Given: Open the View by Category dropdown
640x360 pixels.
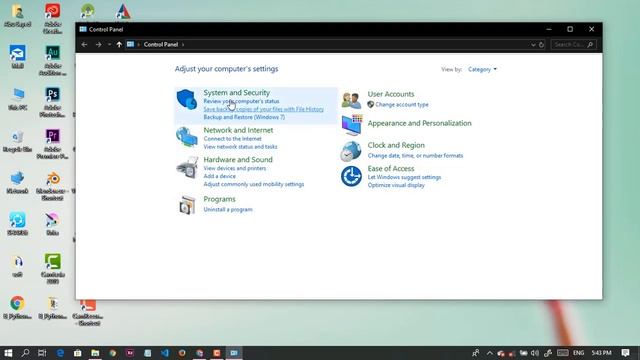Looking at the screenshot, I should coord(482,69).
